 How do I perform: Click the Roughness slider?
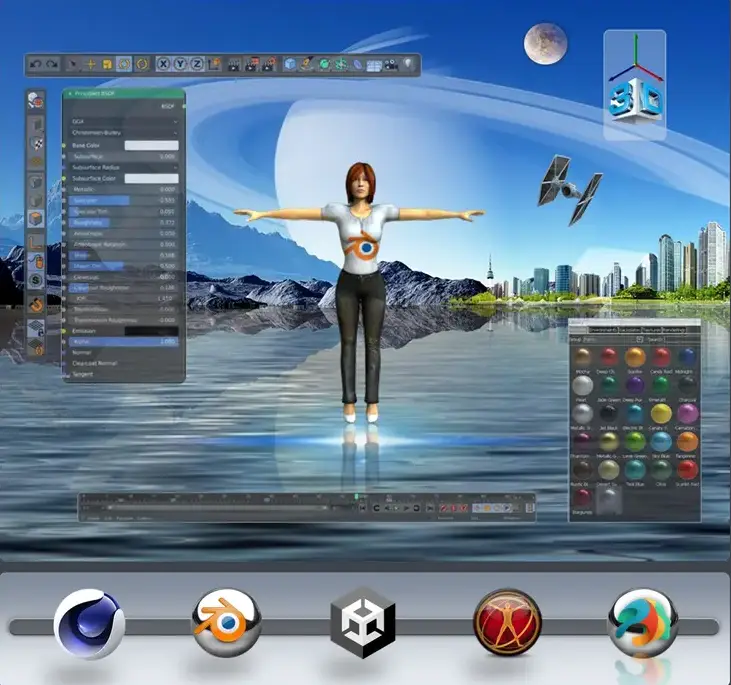click(x=124, y=222)
